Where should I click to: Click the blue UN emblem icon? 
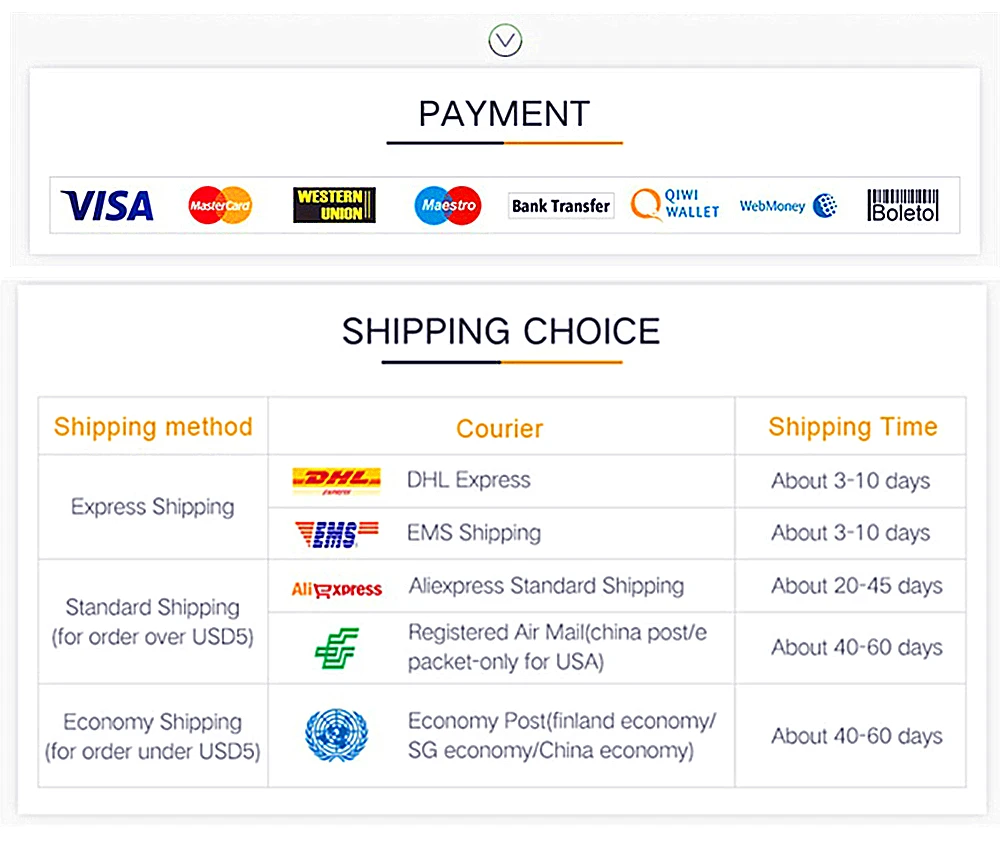pyautogui.click(x=336, y=735)
